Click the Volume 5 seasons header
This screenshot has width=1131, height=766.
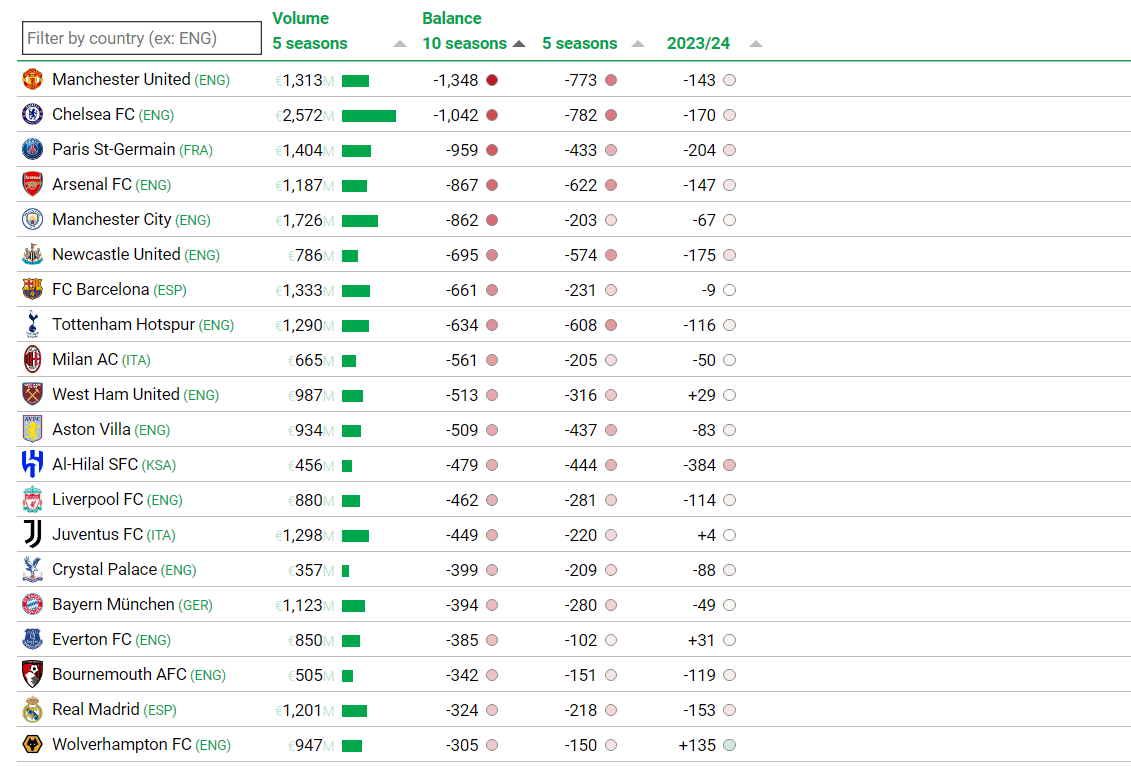click(310, 43)
